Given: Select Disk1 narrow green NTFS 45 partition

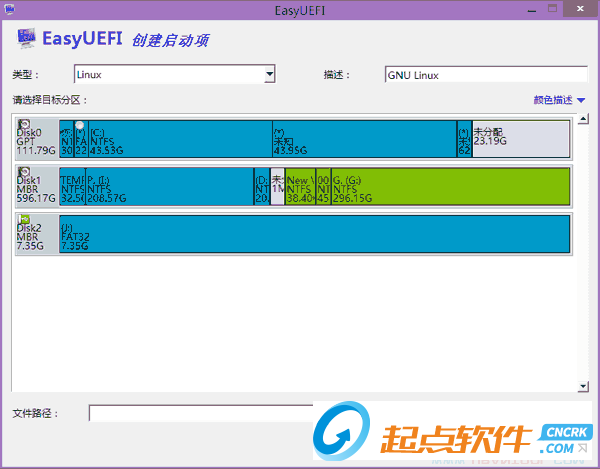Looking at the screenshot, I should click(x=323, y=186).
